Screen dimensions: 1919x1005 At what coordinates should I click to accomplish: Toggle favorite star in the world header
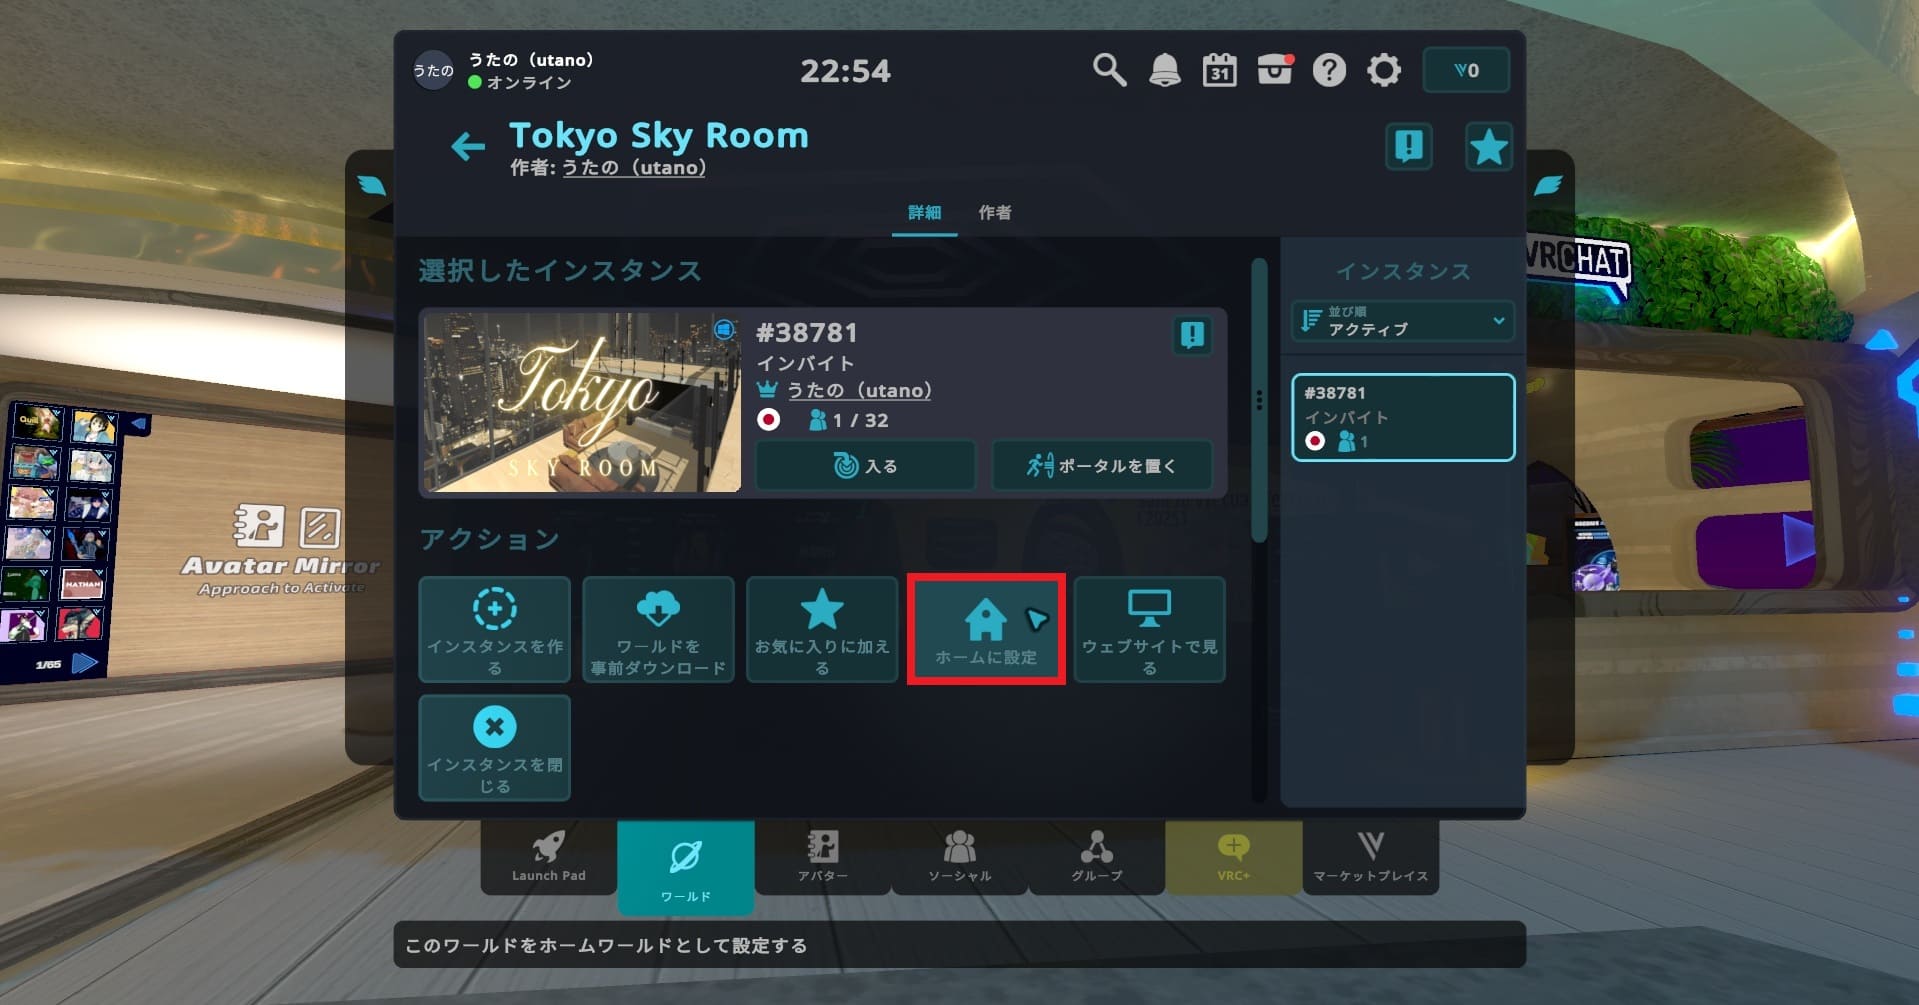tap(1488, 147)
